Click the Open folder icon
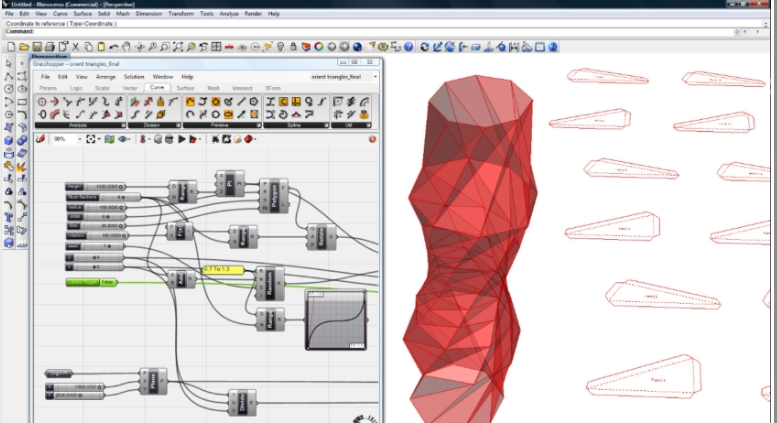Viewport: 777px width, 423px height. tap(24, 47)
